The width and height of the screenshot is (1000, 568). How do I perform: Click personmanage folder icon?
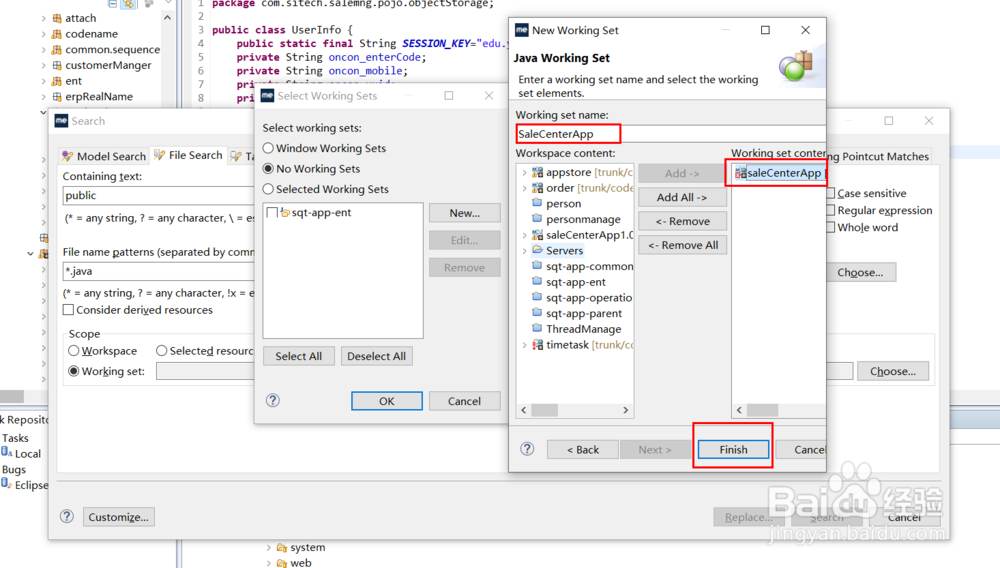tap(537, 219)
